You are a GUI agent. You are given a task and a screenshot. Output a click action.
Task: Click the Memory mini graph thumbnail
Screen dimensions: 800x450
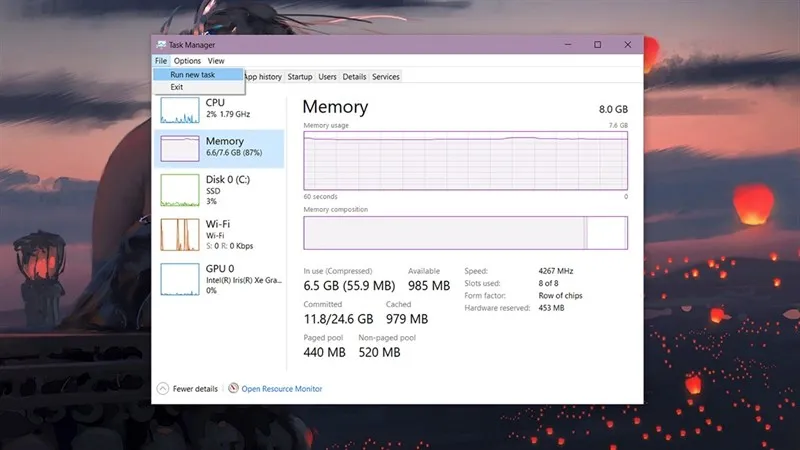point(180,148)
